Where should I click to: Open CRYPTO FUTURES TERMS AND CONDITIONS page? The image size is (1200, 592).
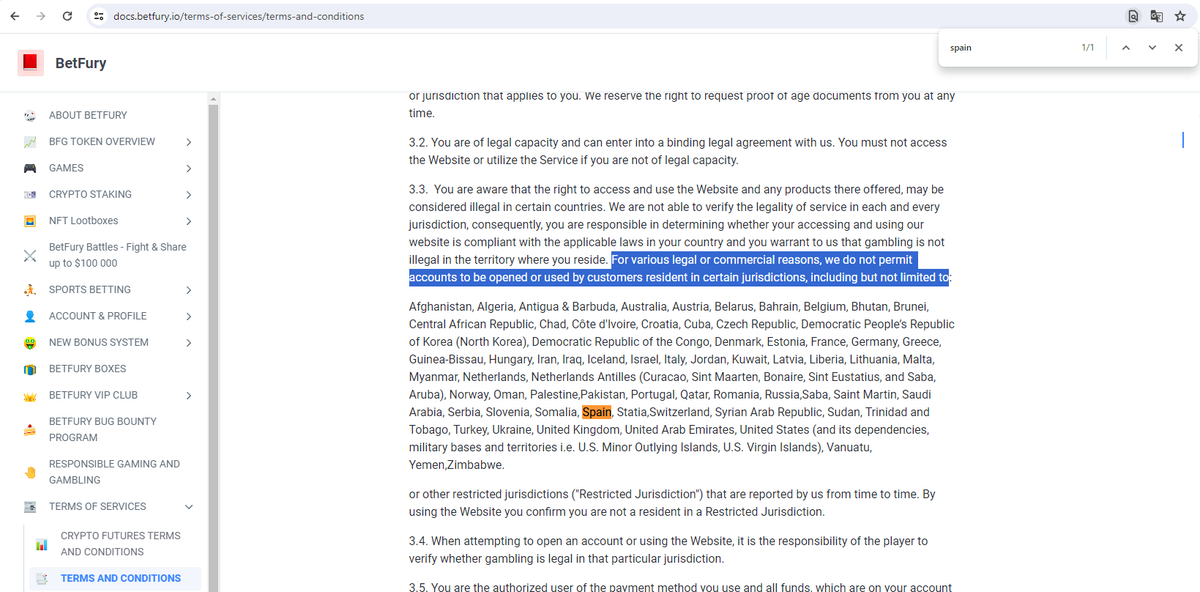120,544
